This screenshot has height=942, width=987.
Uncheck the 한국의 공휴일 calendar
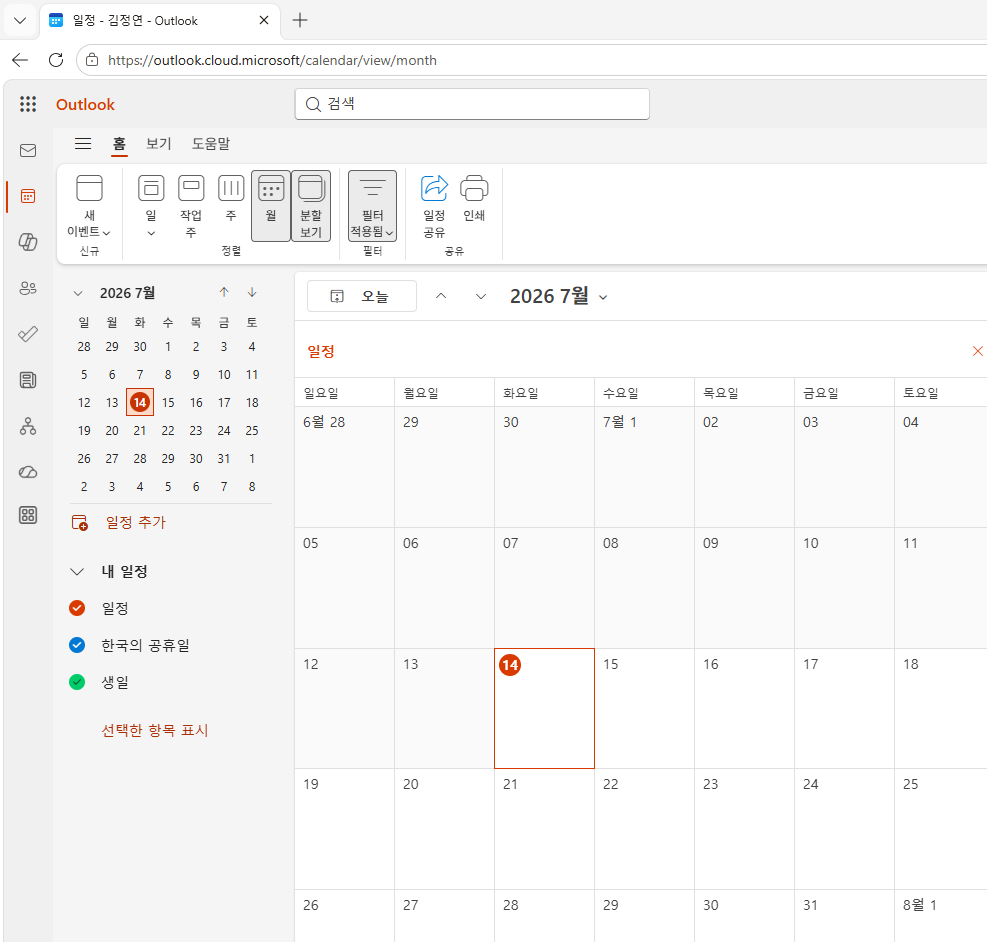click(x=77, y=645)
